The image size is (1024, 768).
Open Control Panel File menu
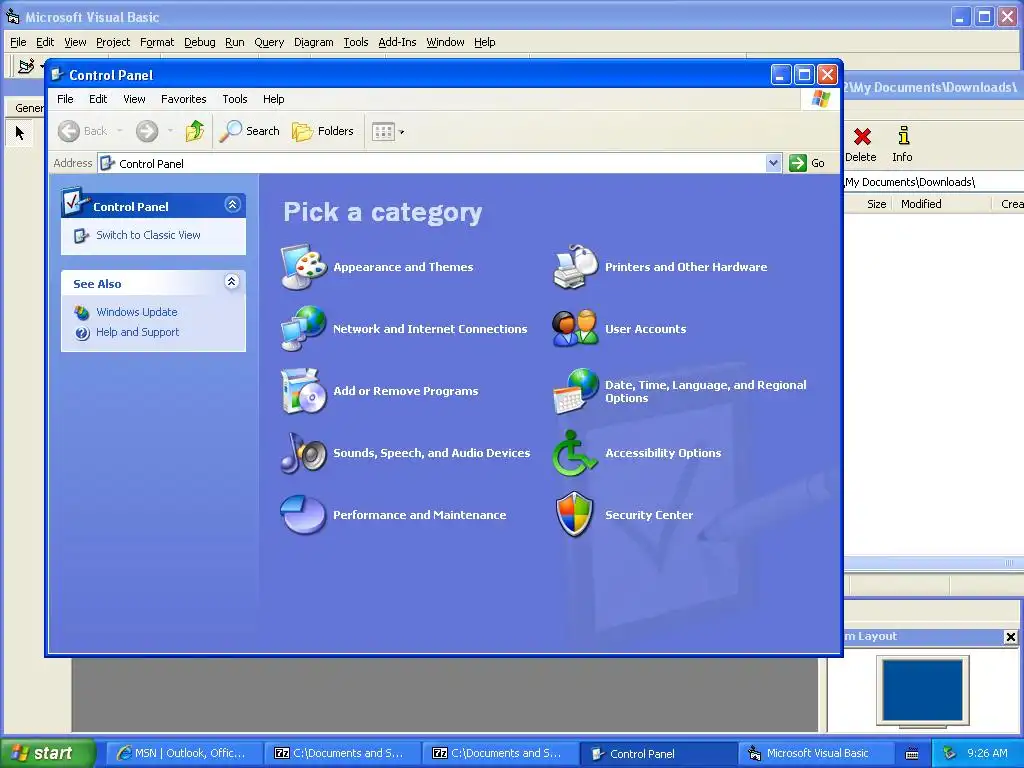coord(65,99)
